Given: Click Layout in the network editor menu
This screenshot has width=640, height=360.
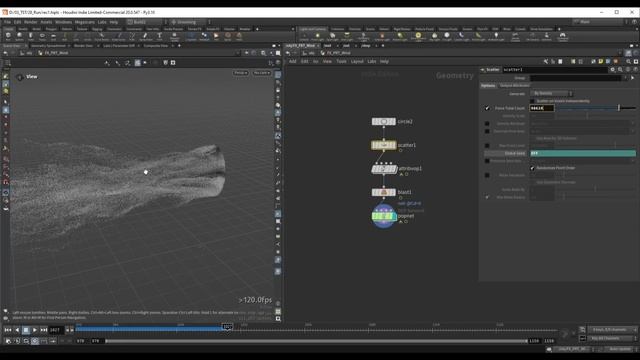Looking at the screenshot, I should (357, 61).
